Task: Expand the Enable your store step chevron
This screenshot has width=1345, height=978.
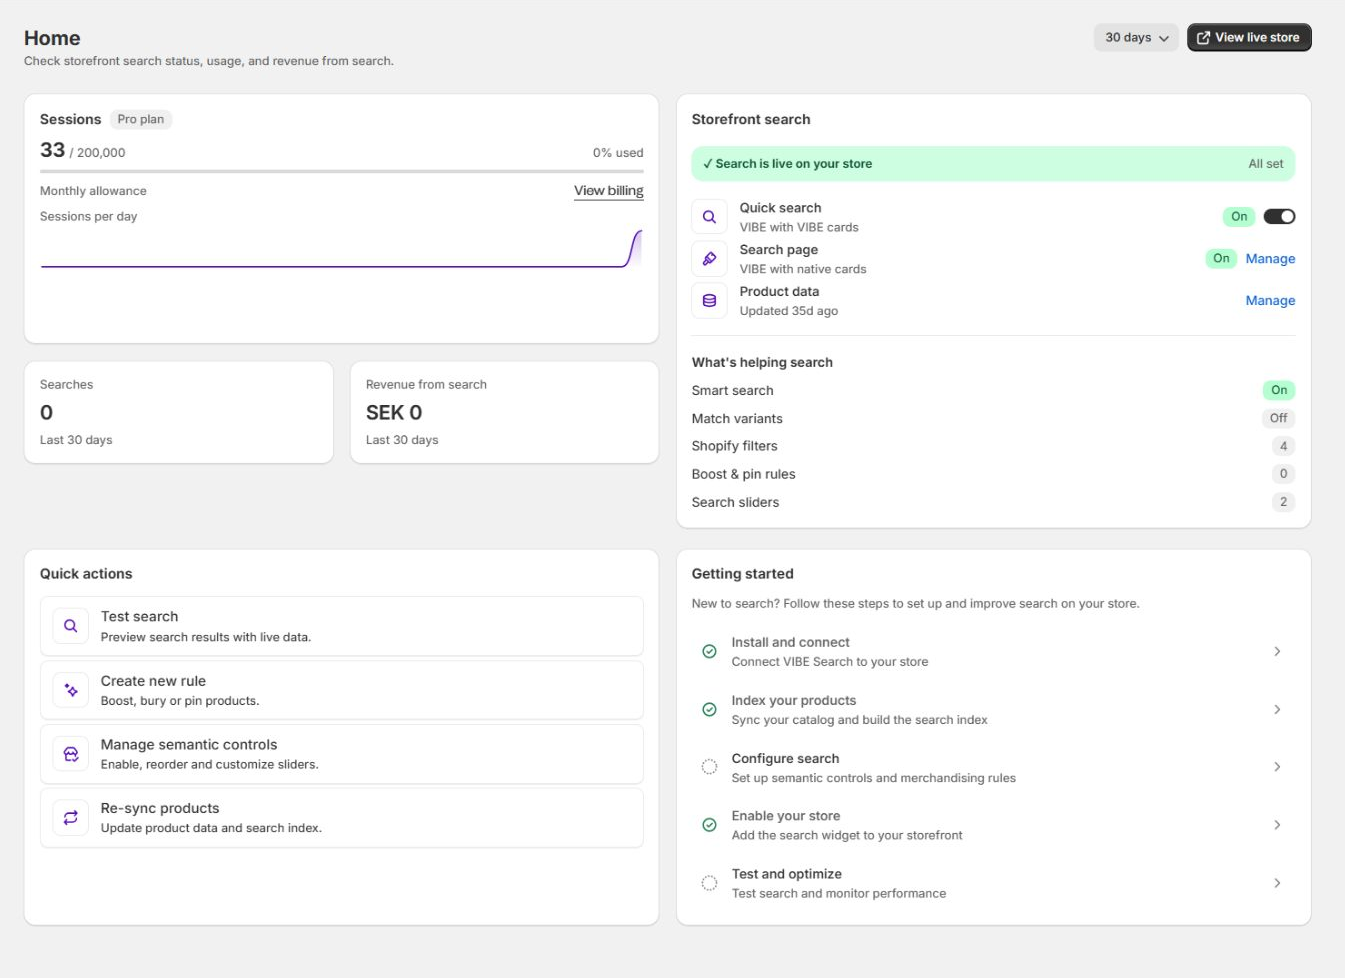Action: pos(1277,825)
